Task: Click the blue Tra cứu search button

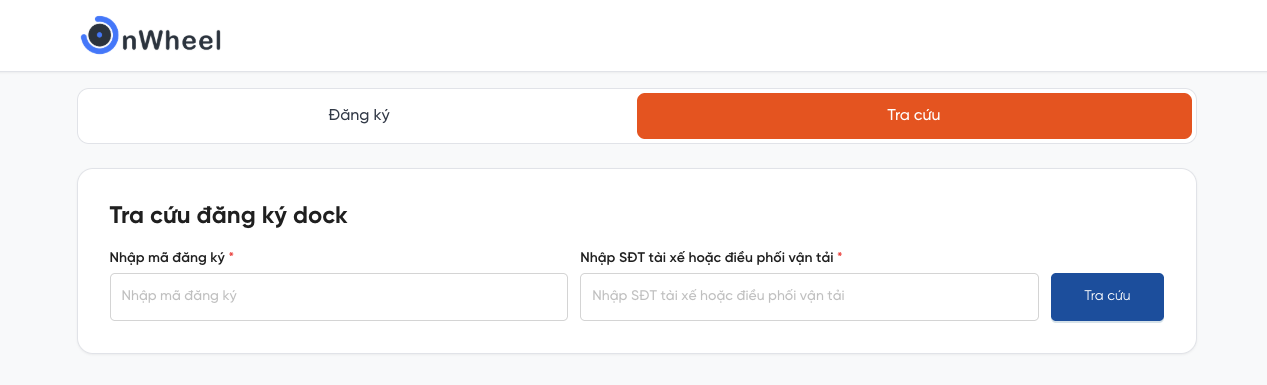Action: [x=1107, y=297]
